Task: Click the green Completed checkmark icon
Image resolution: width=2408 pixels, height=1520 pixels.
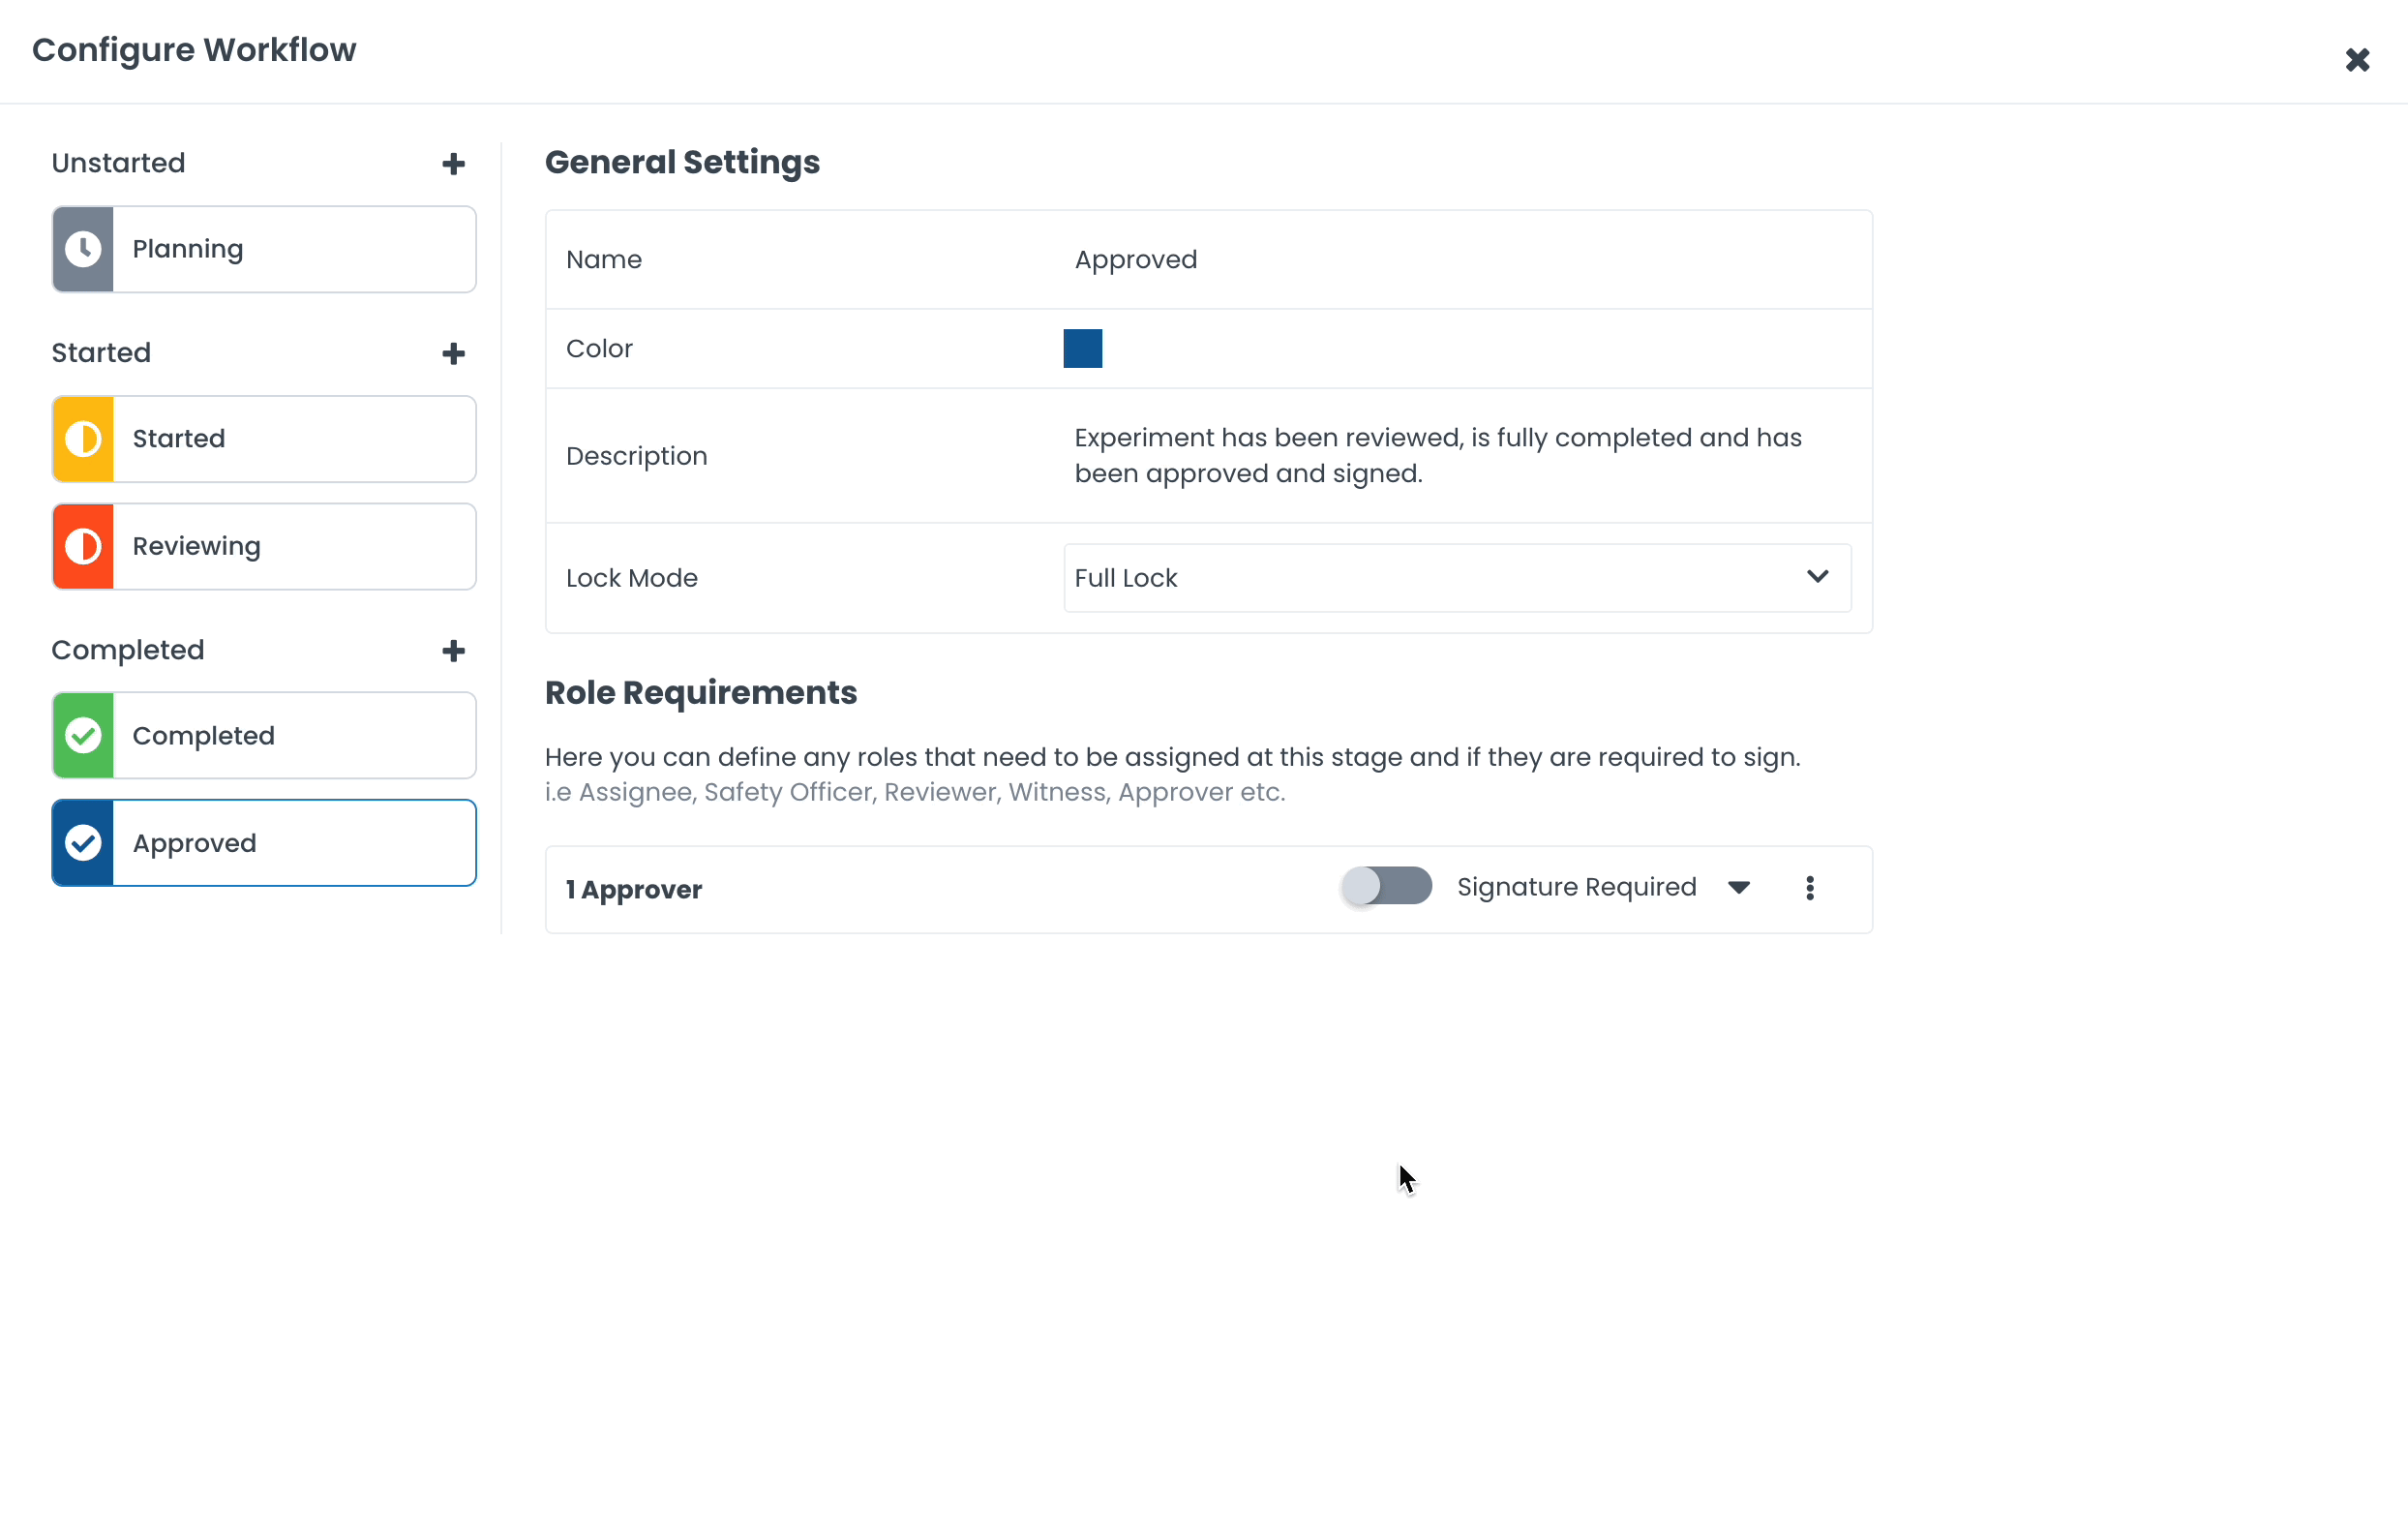Action: pos(83,736)
